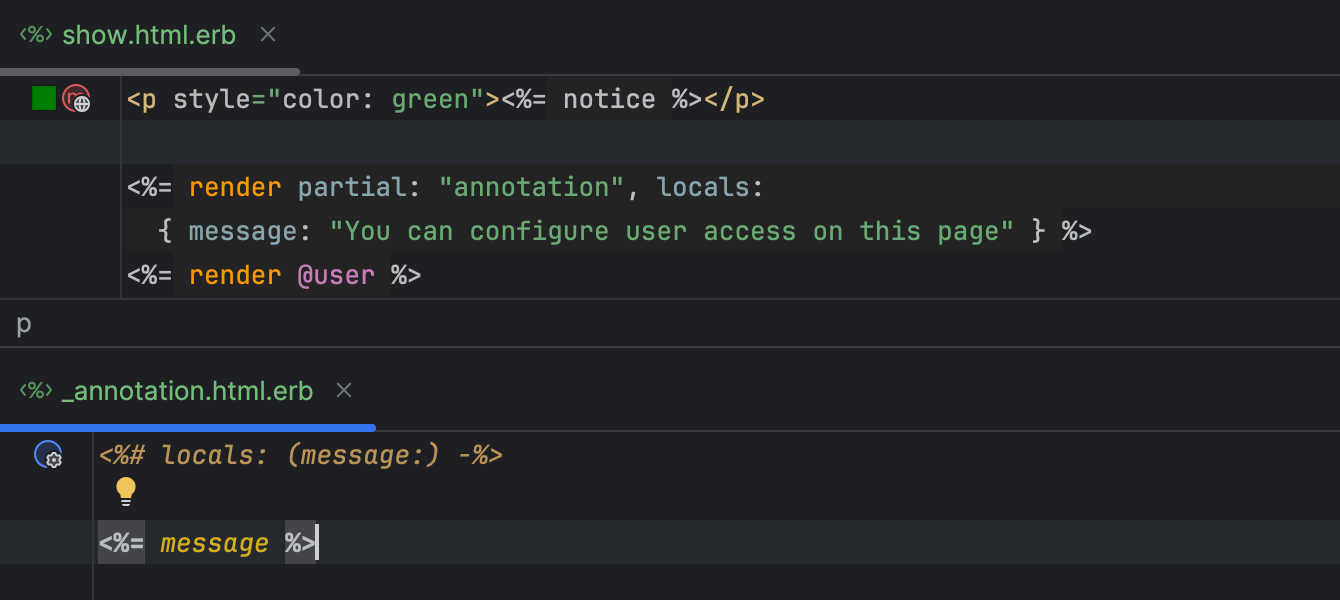Place cursor on "notice" in the first line
The height and width of the screenshot is (600, 1340).
click(609, 99)
